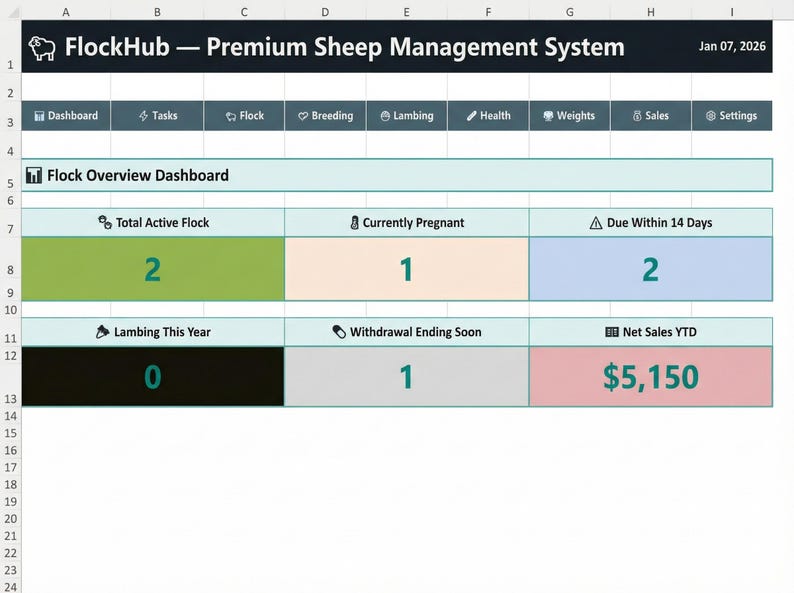This screenshot has height=593, width=794.
Task: Click the Weights scale icon
Action: point(548,116)
